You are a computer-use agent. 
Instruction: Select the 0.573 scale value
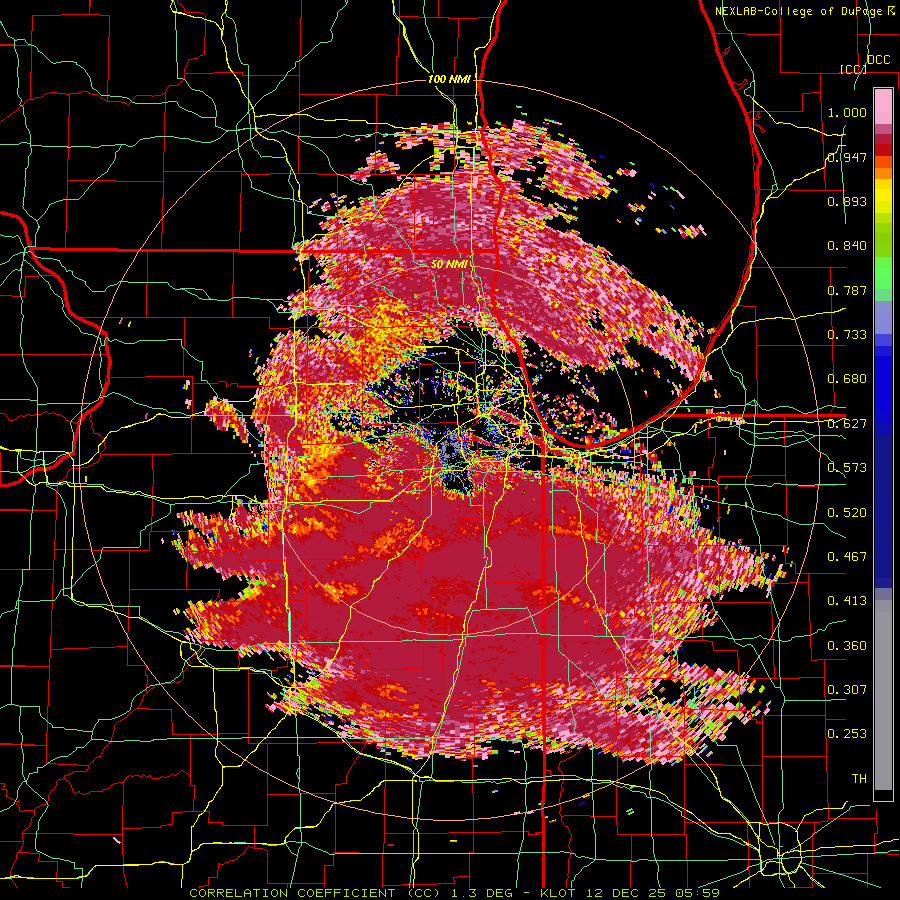847,468
